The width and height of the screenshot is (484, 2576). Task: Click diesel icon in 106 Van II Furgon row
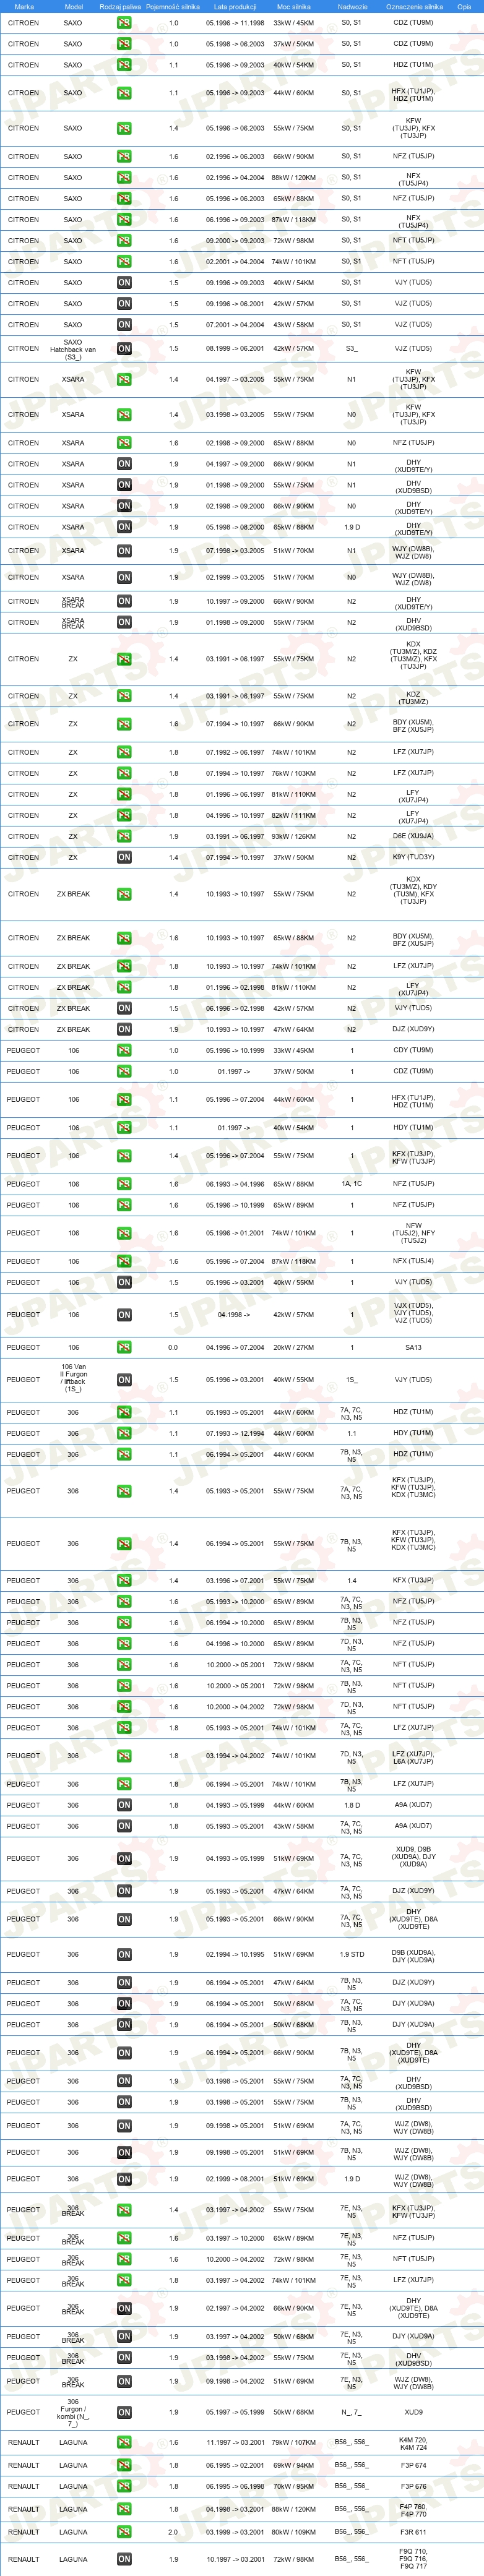click(x=124, y=1380)
